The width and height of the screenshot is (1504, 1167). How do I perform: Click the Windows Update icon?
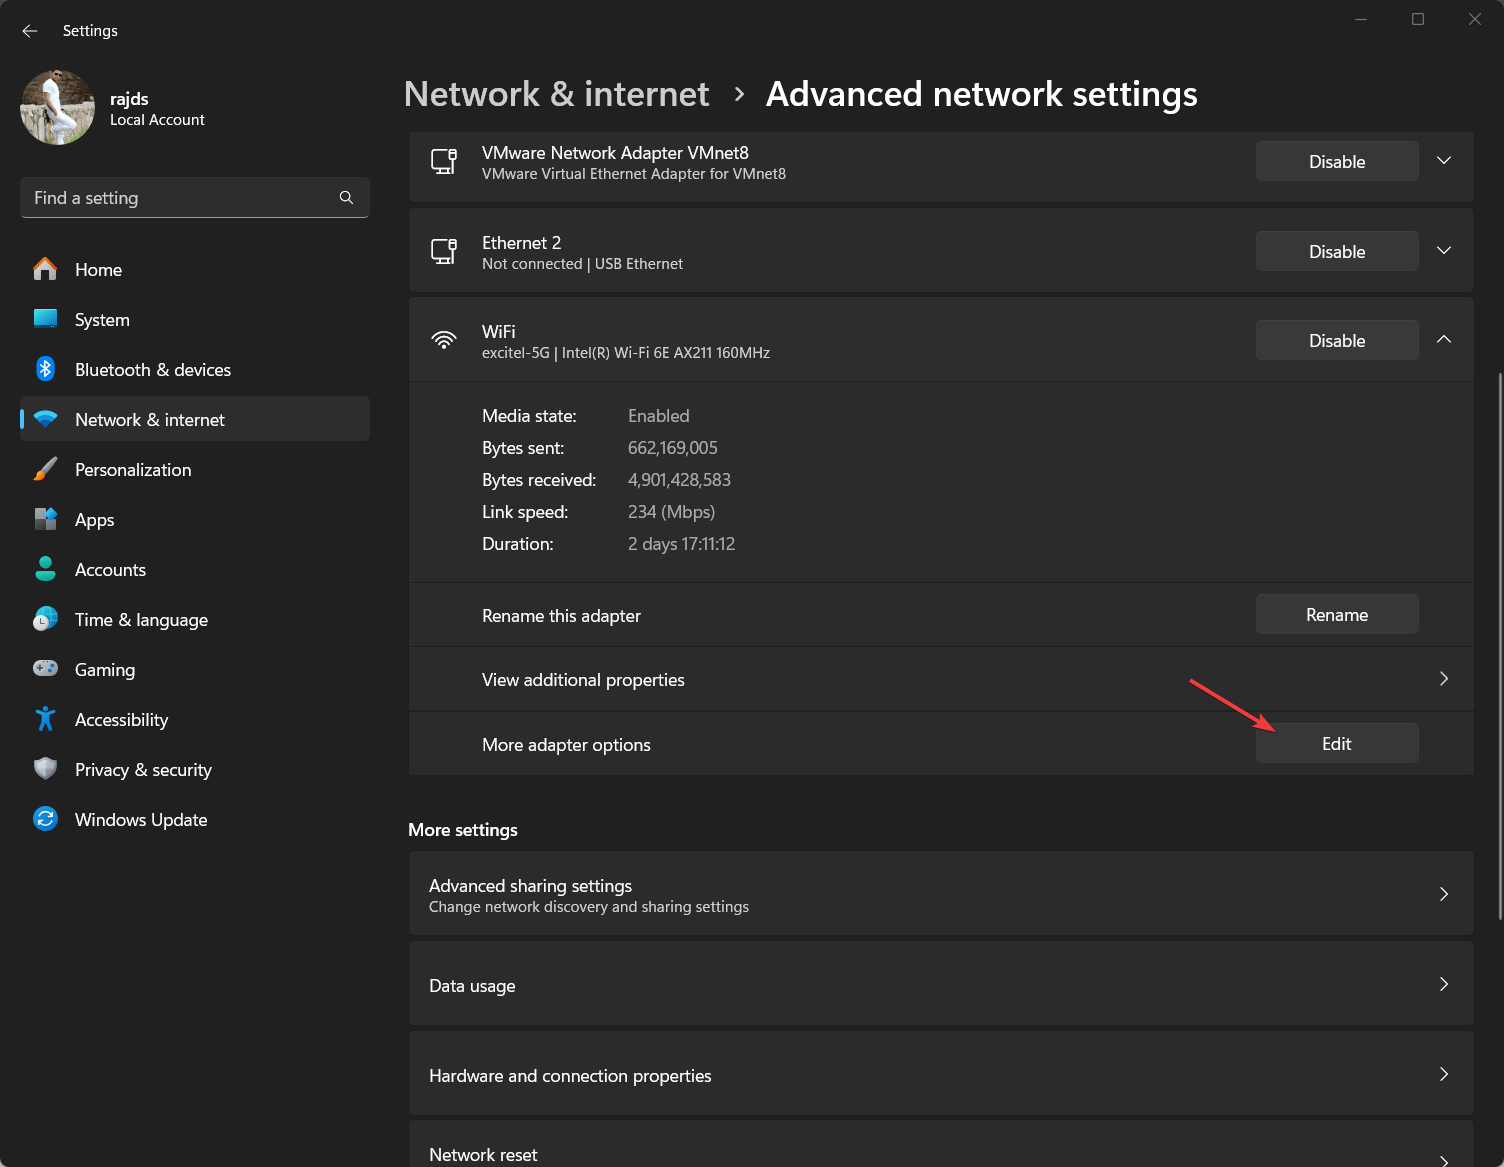pos(45,819)
